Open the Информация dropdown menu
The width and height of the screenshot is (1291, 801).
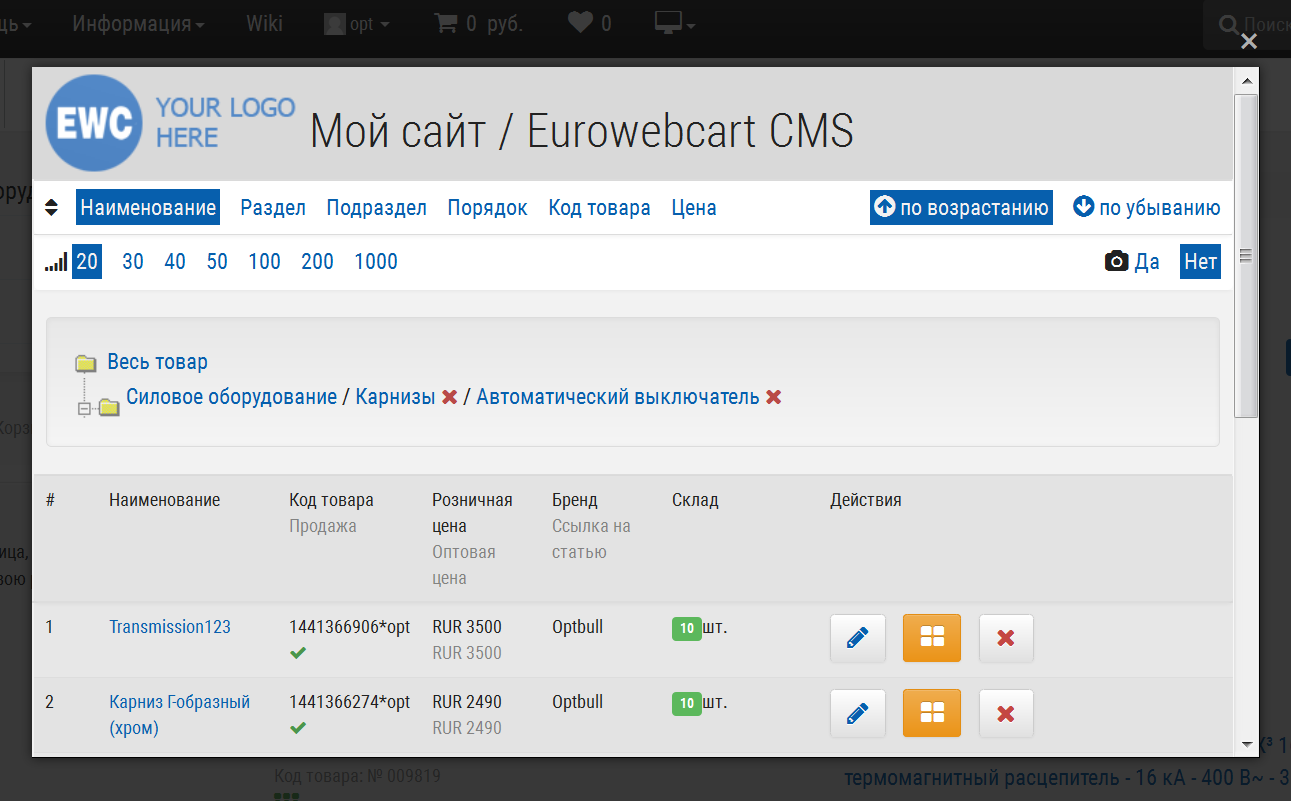138,23
